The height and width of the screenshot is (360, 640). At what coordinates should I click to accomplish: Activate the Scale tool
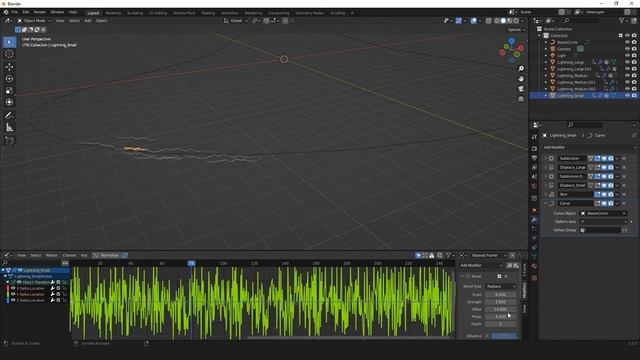point(9,90)
